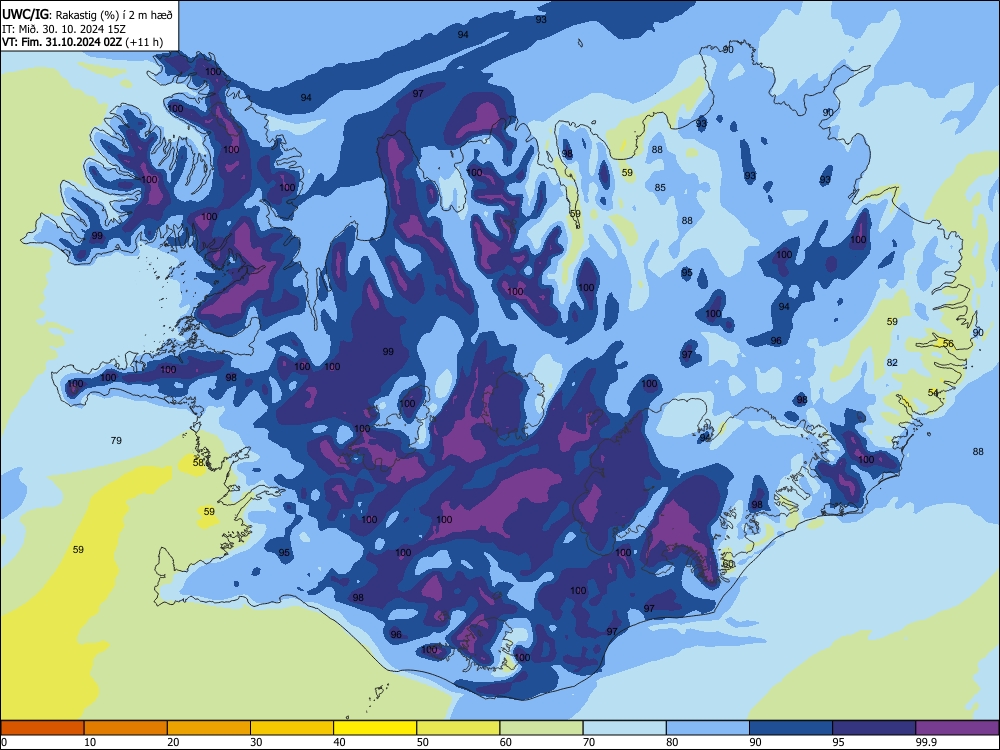Click the legend tick label '50'
This screenshot has width=1000, height=750.
423,742
